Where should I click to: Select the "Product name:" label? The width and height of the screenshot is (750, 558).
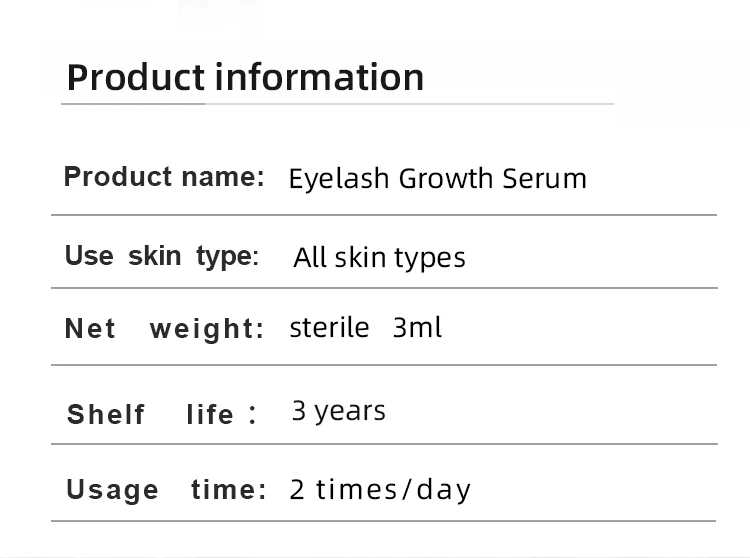click(164, 178)
